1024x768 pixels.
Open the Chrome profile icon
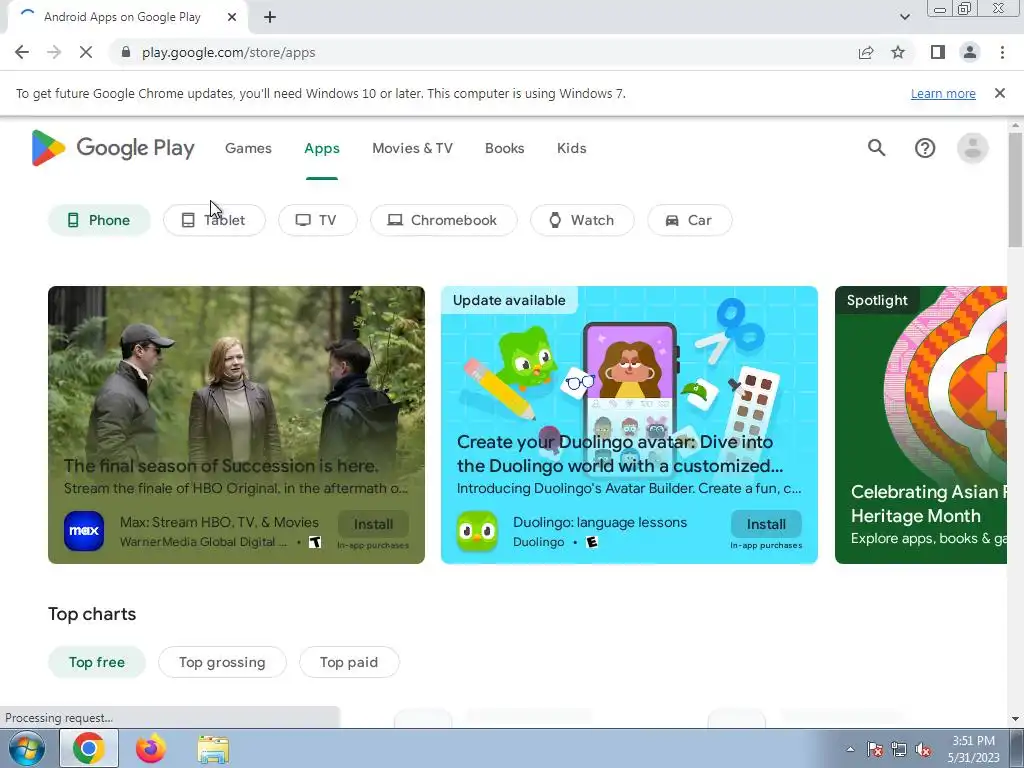970,52
